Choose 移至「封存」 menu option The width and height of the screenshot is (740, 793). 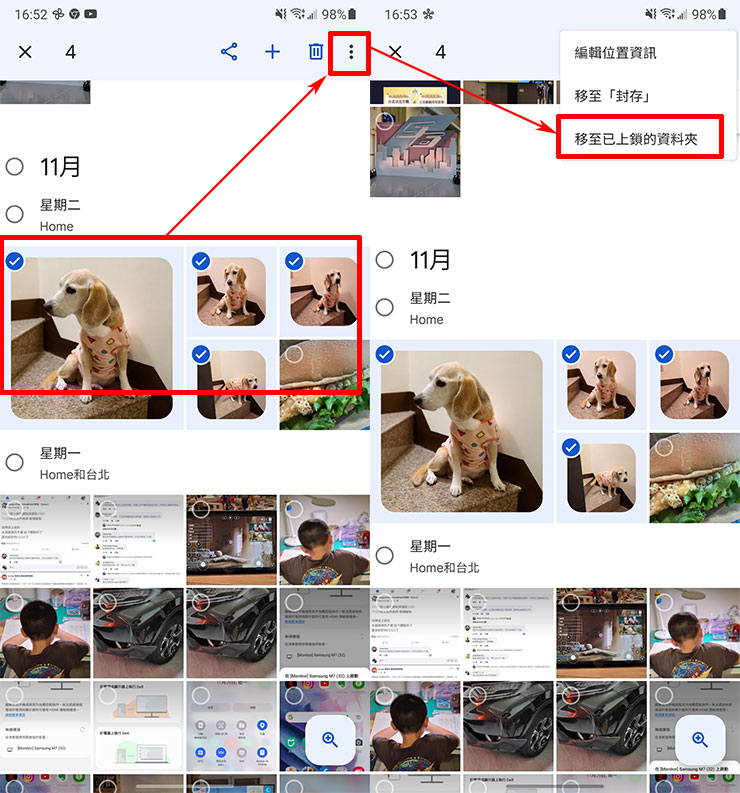point(612,96)
